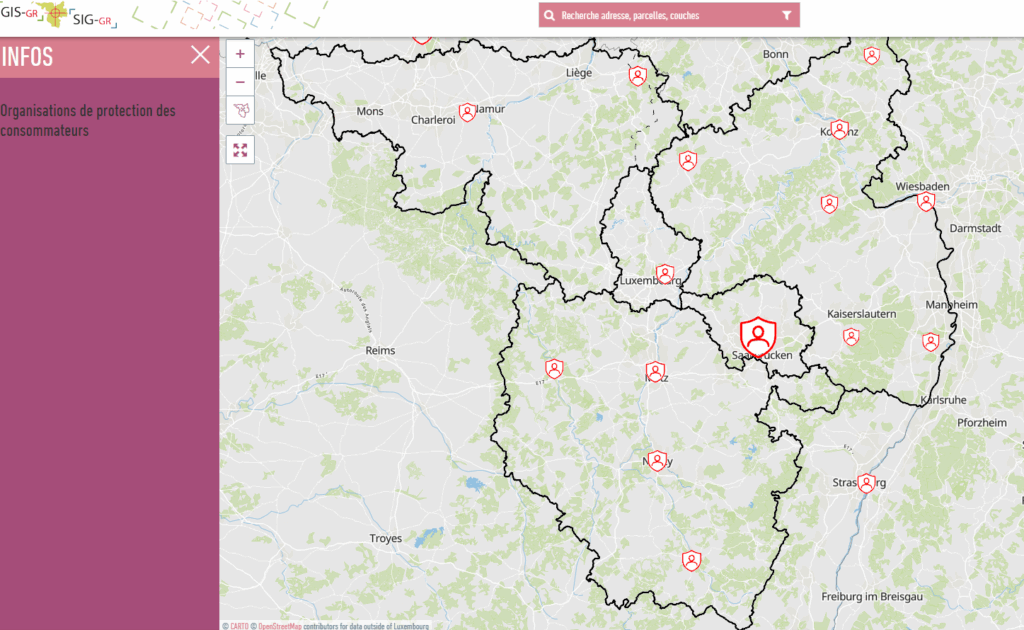Open the OpenStreetMap attribution link
The height and width of the screenshot is (630, 1024).
[x=281, y=626]
